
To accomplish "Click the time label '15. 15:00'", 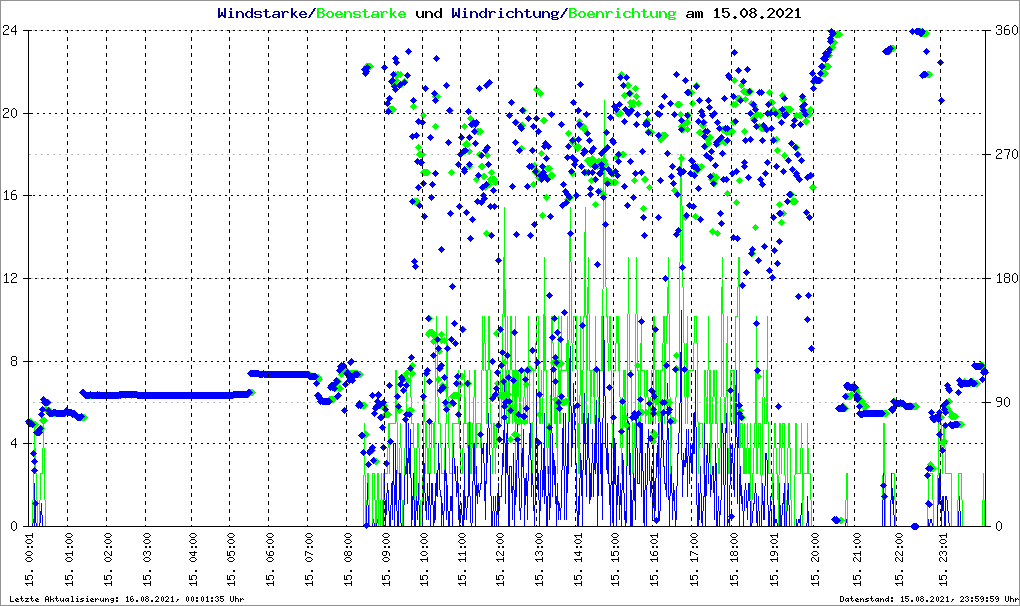I will click(x=615, y=559).
